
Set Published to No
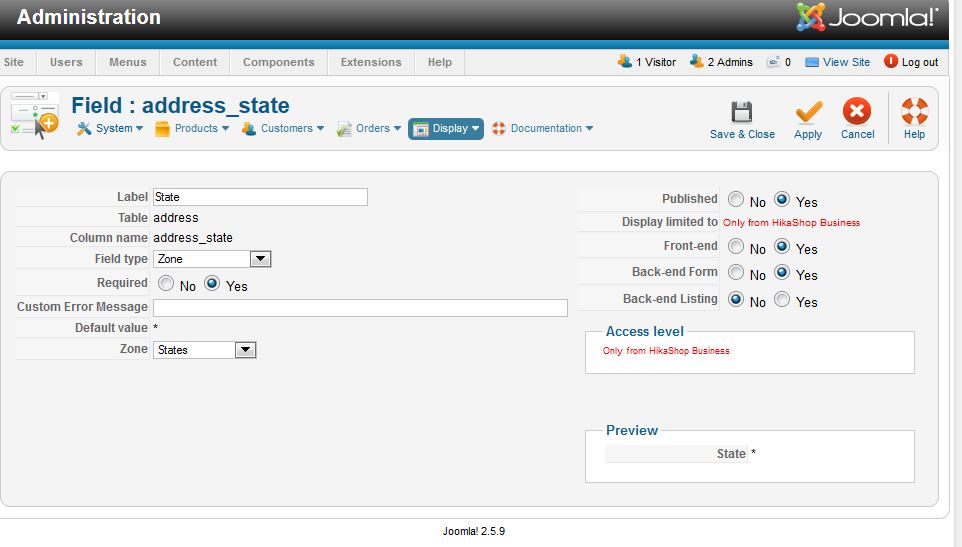(x=736, y=199)
